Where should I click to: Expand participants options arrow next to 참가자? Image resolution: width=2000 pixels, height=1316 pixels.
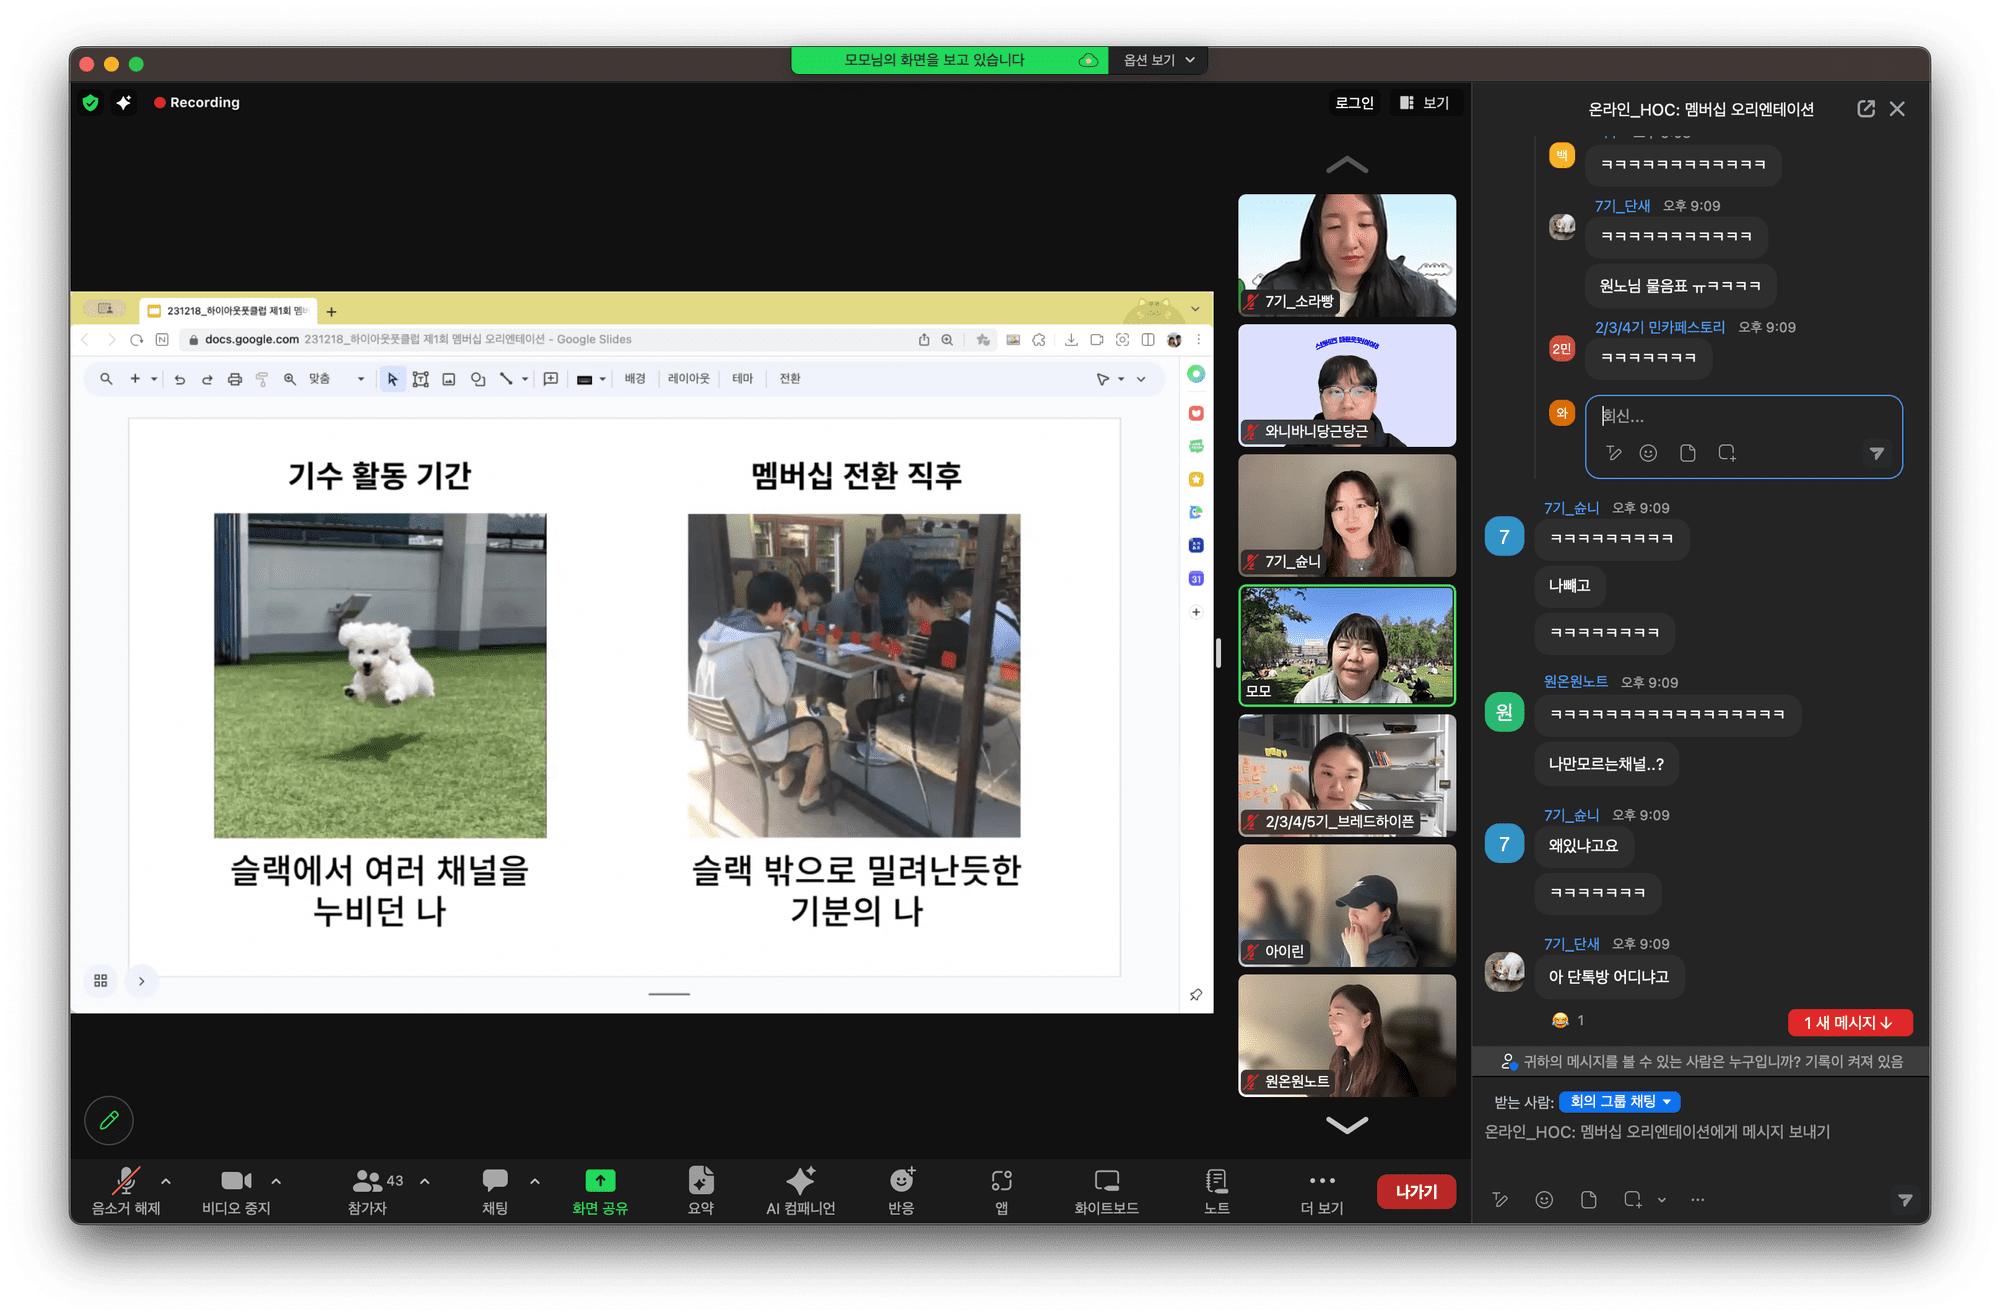425,1181
